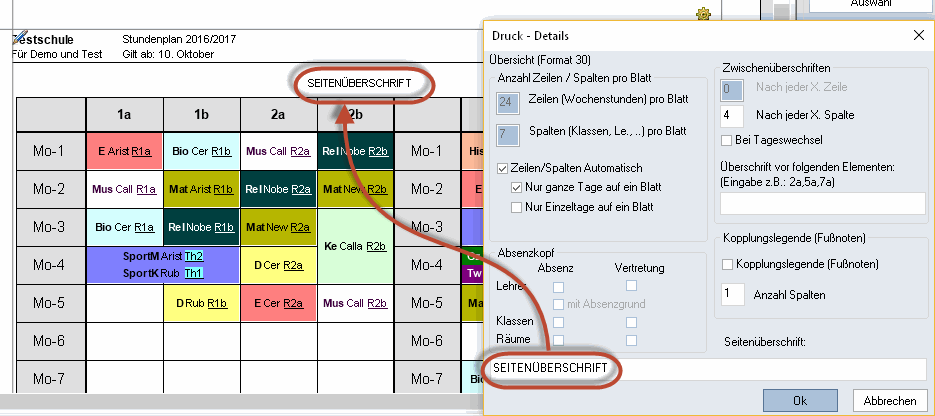
Task: Select the Rel Nobe R1b lesson cell
Action: coord(202,227)
